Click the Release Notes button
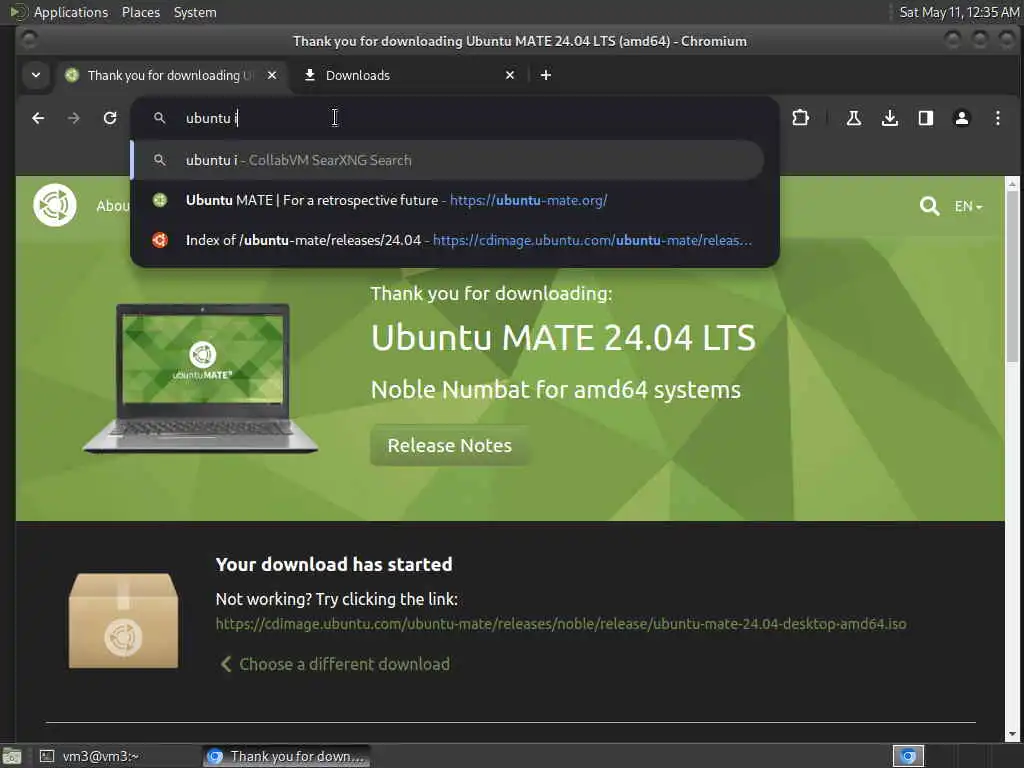 tap(449, 445)
